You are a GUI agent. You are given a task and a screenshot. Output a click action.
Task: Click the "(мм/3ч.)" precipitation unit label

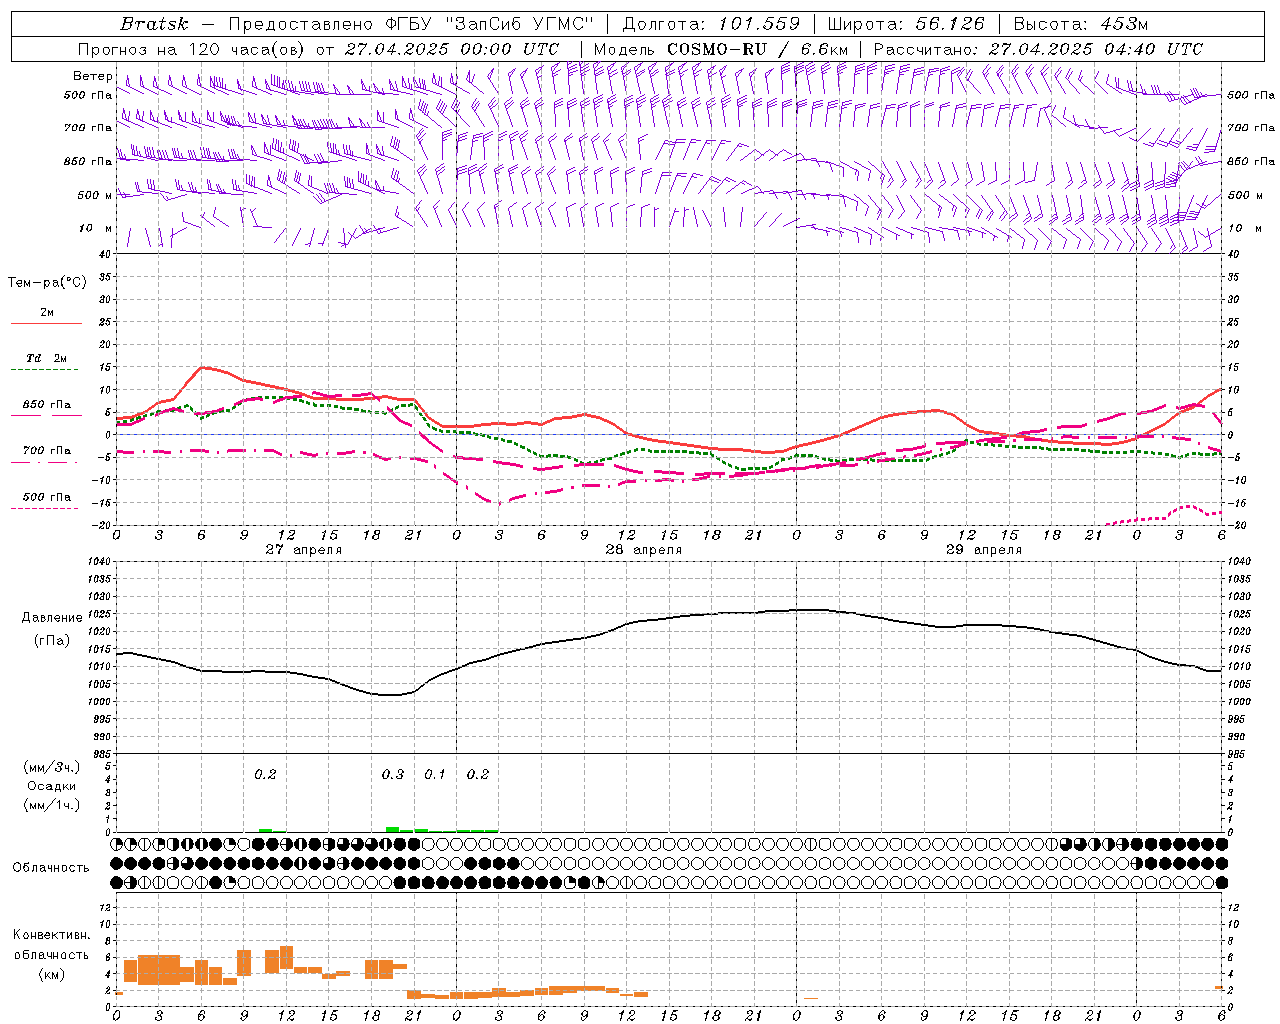[x=50, y=766]
